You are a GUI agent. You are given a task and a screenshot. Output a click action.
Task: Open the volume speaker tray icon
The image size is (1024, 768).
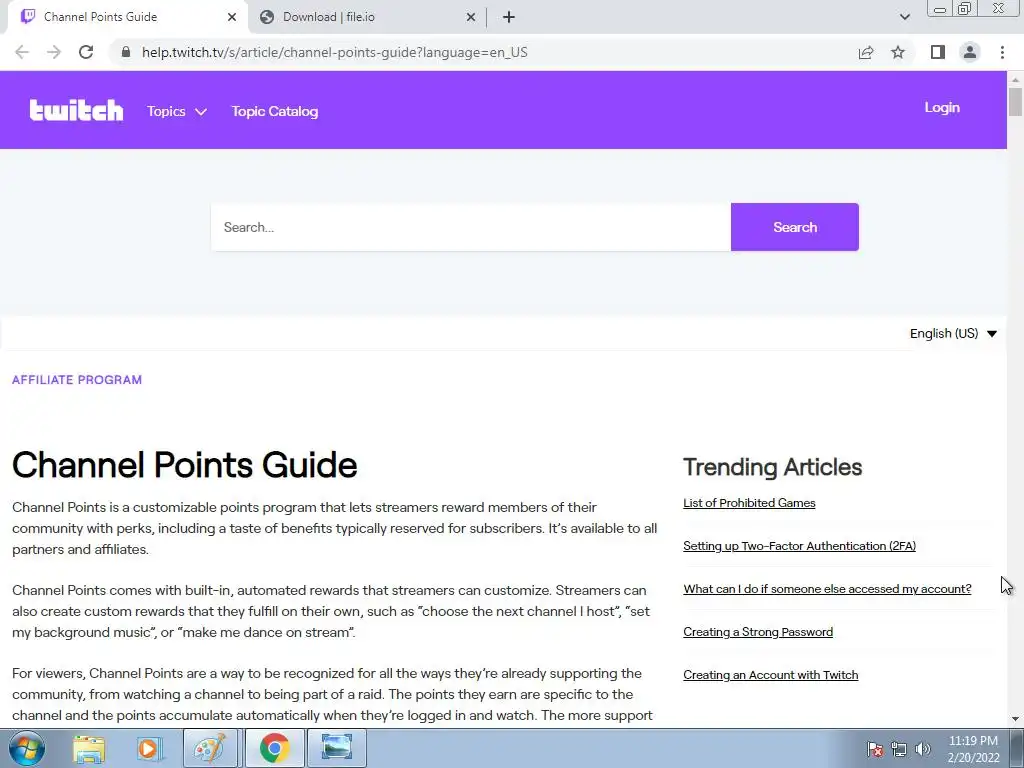(923, 749)
